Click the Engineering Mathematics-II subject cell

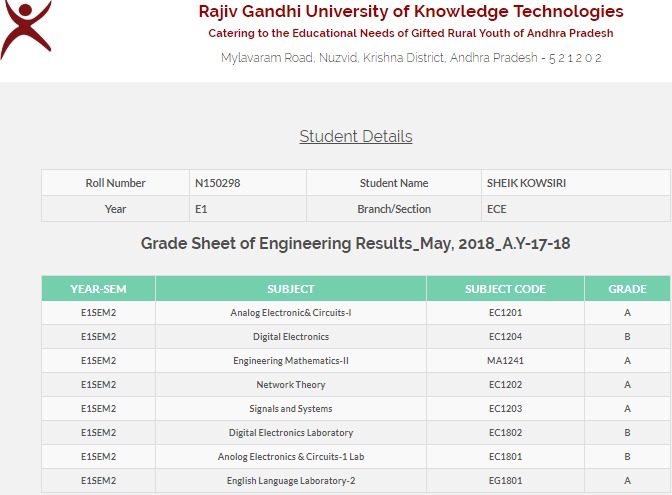coord(291,361)
